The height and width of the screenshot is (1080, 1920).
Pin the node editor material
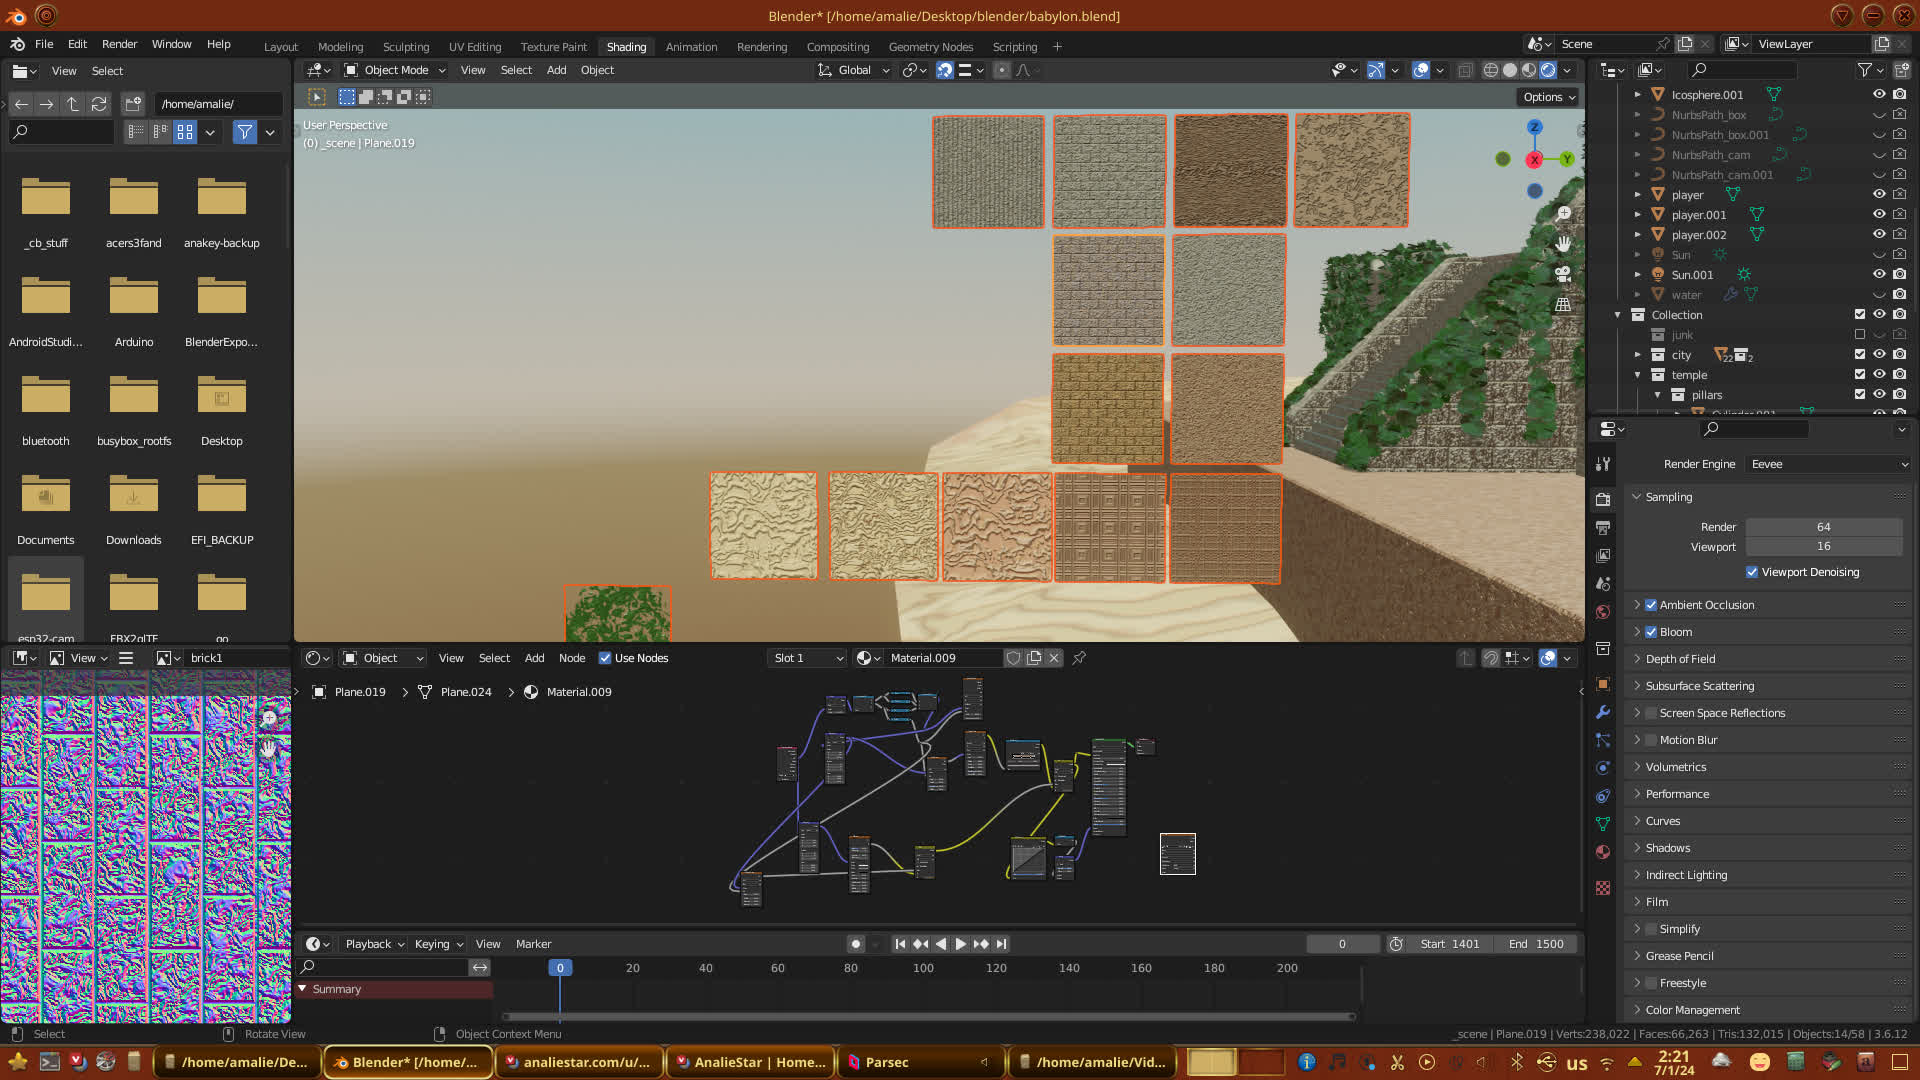(x=1079, y=658)
